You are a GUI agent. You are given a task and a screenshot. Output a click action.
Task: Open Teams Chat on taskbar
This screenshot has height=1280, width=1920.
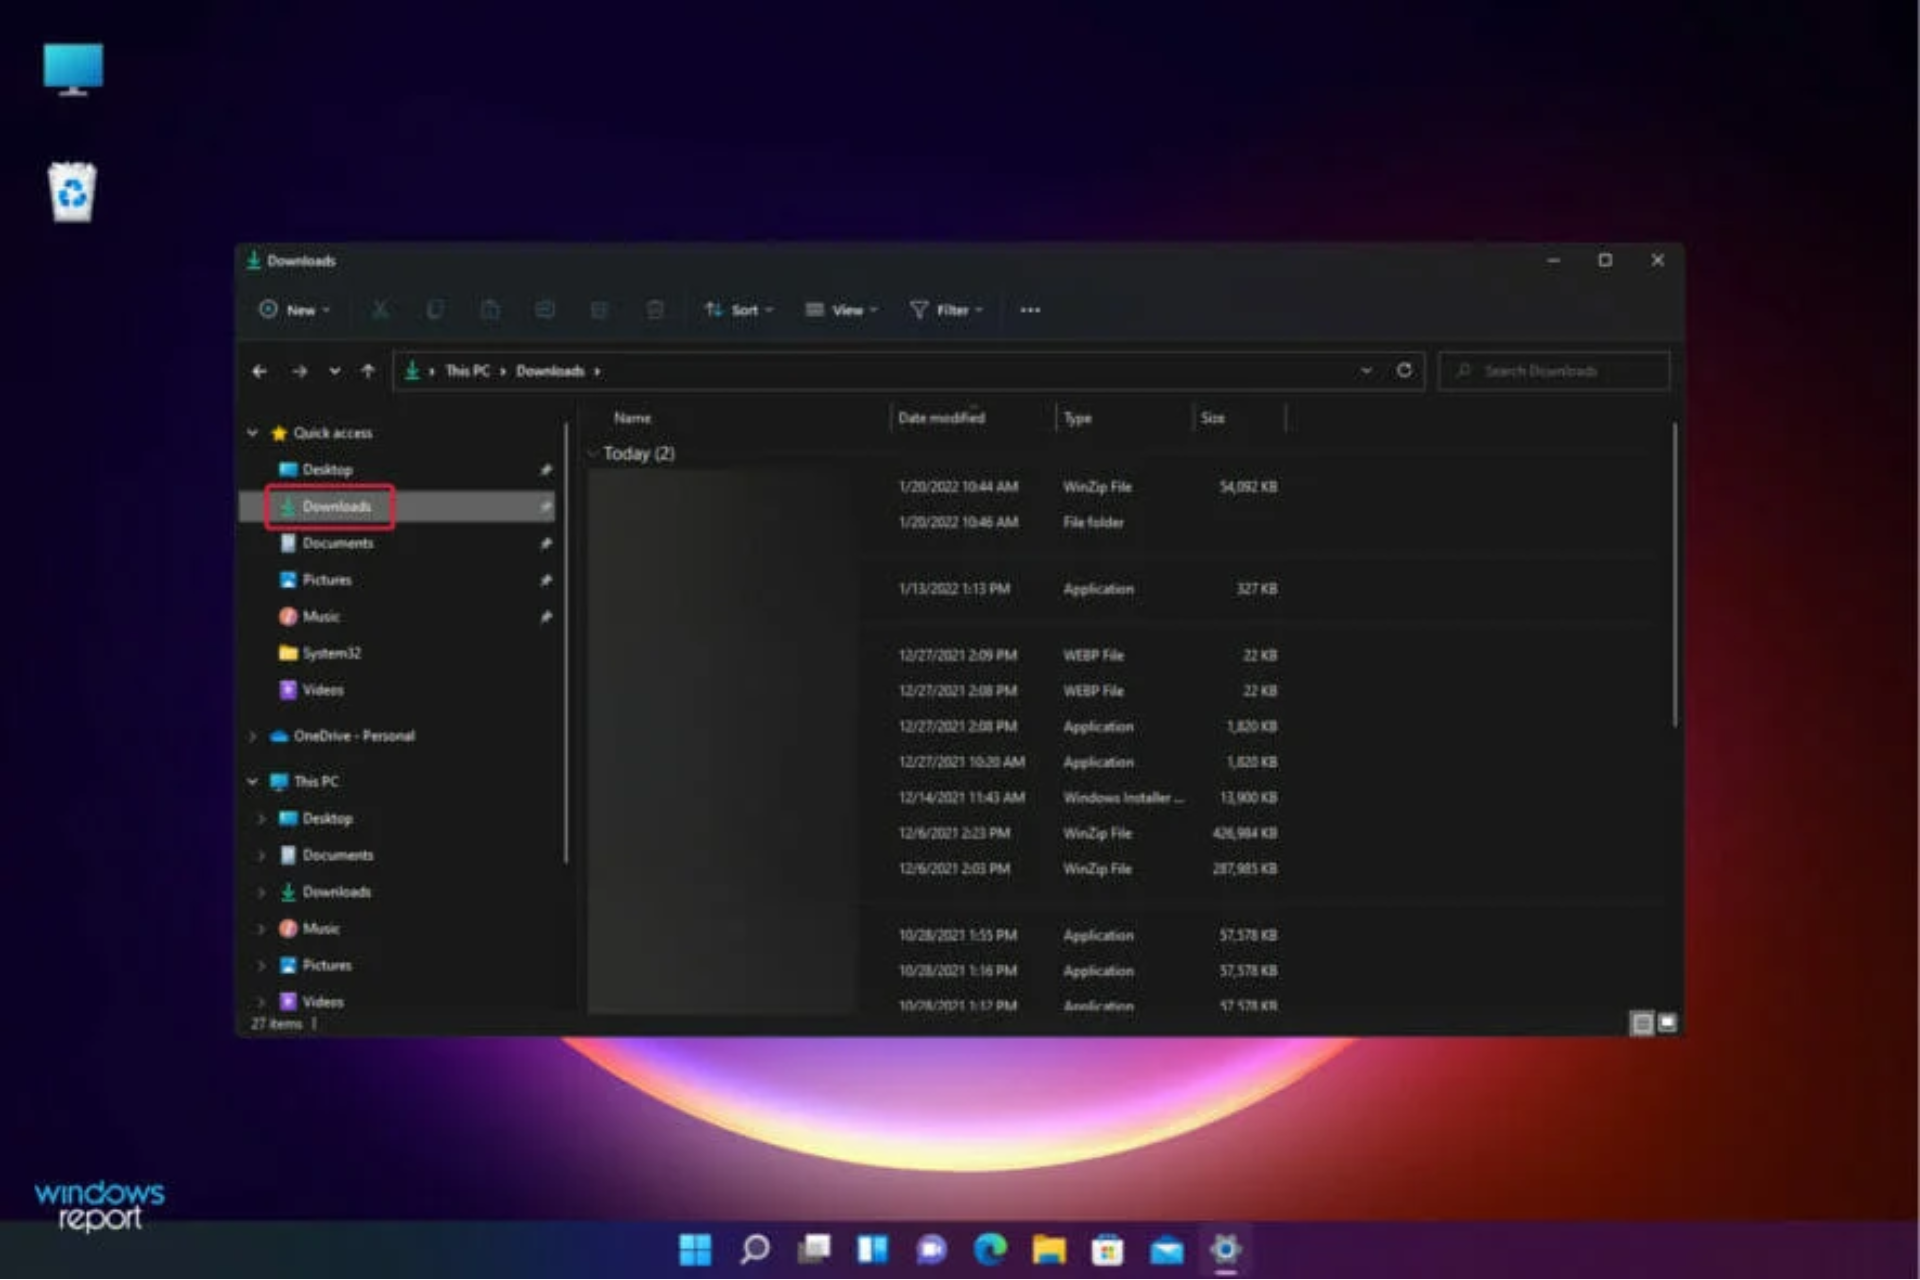point(931,1249)
